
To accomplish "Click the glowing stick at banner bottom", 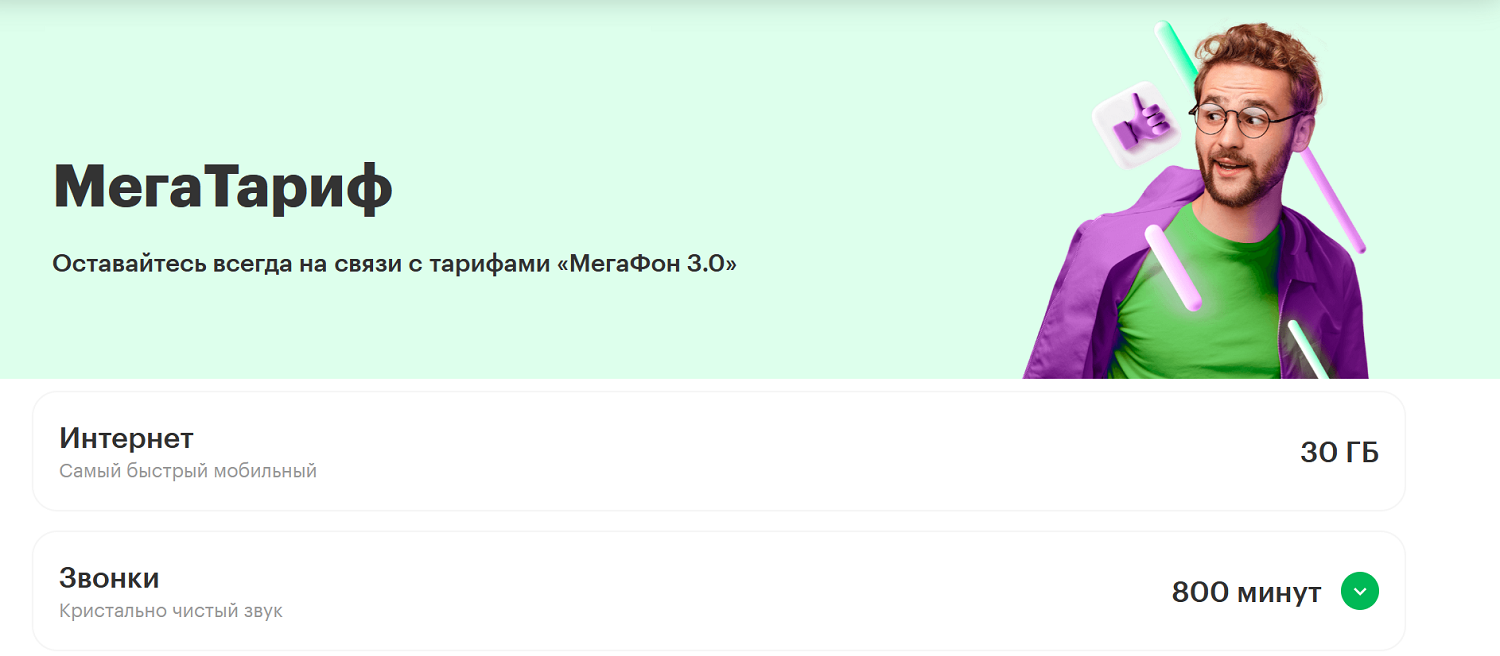I will (x=1309, y=349).
